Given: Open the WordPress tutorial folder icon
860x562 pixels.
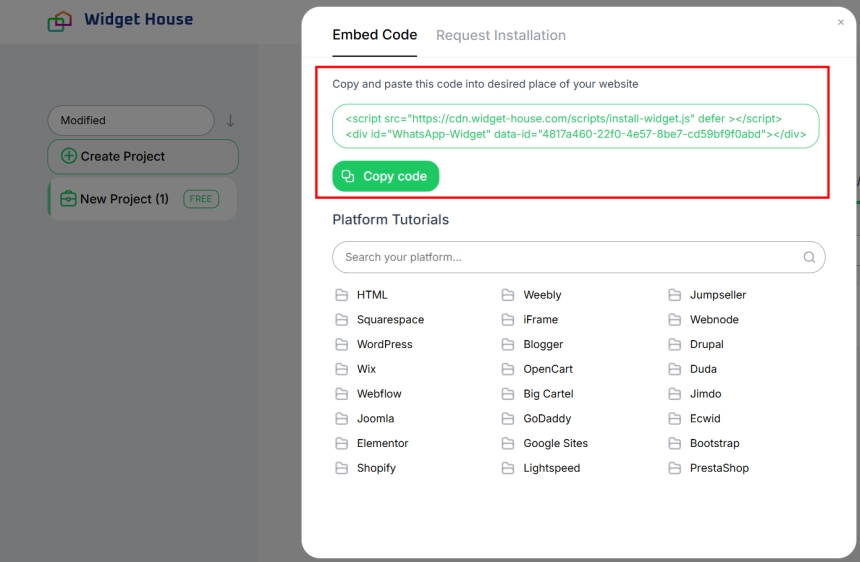Looking at the screenshot, I should click(342, 344).
